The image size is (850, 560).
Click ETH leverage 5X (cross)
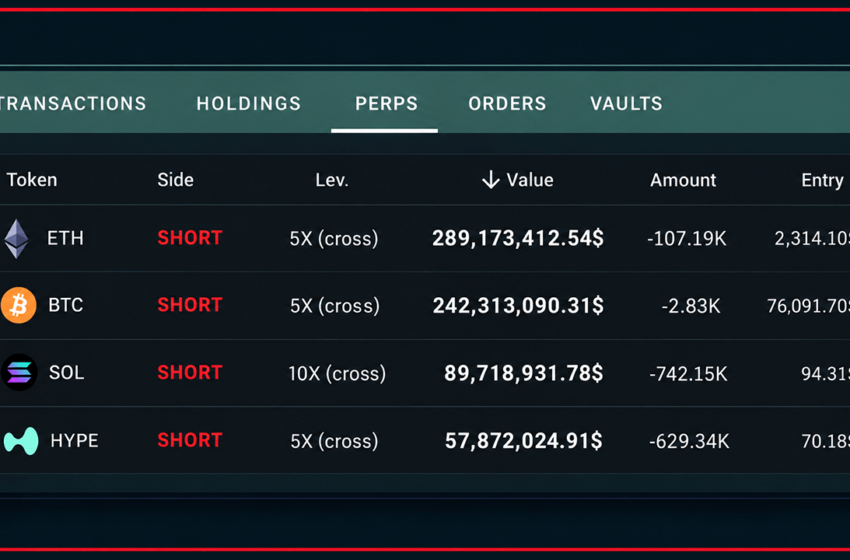[x=334, y=239]
